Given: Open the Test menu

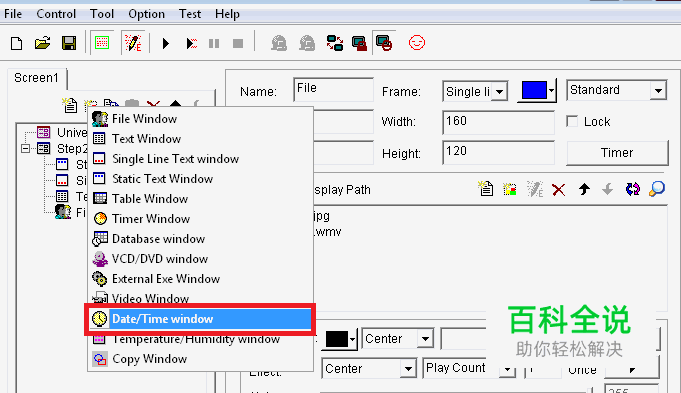Looking at the screenshot, I should pyautogui.click(x=190, y=14).
